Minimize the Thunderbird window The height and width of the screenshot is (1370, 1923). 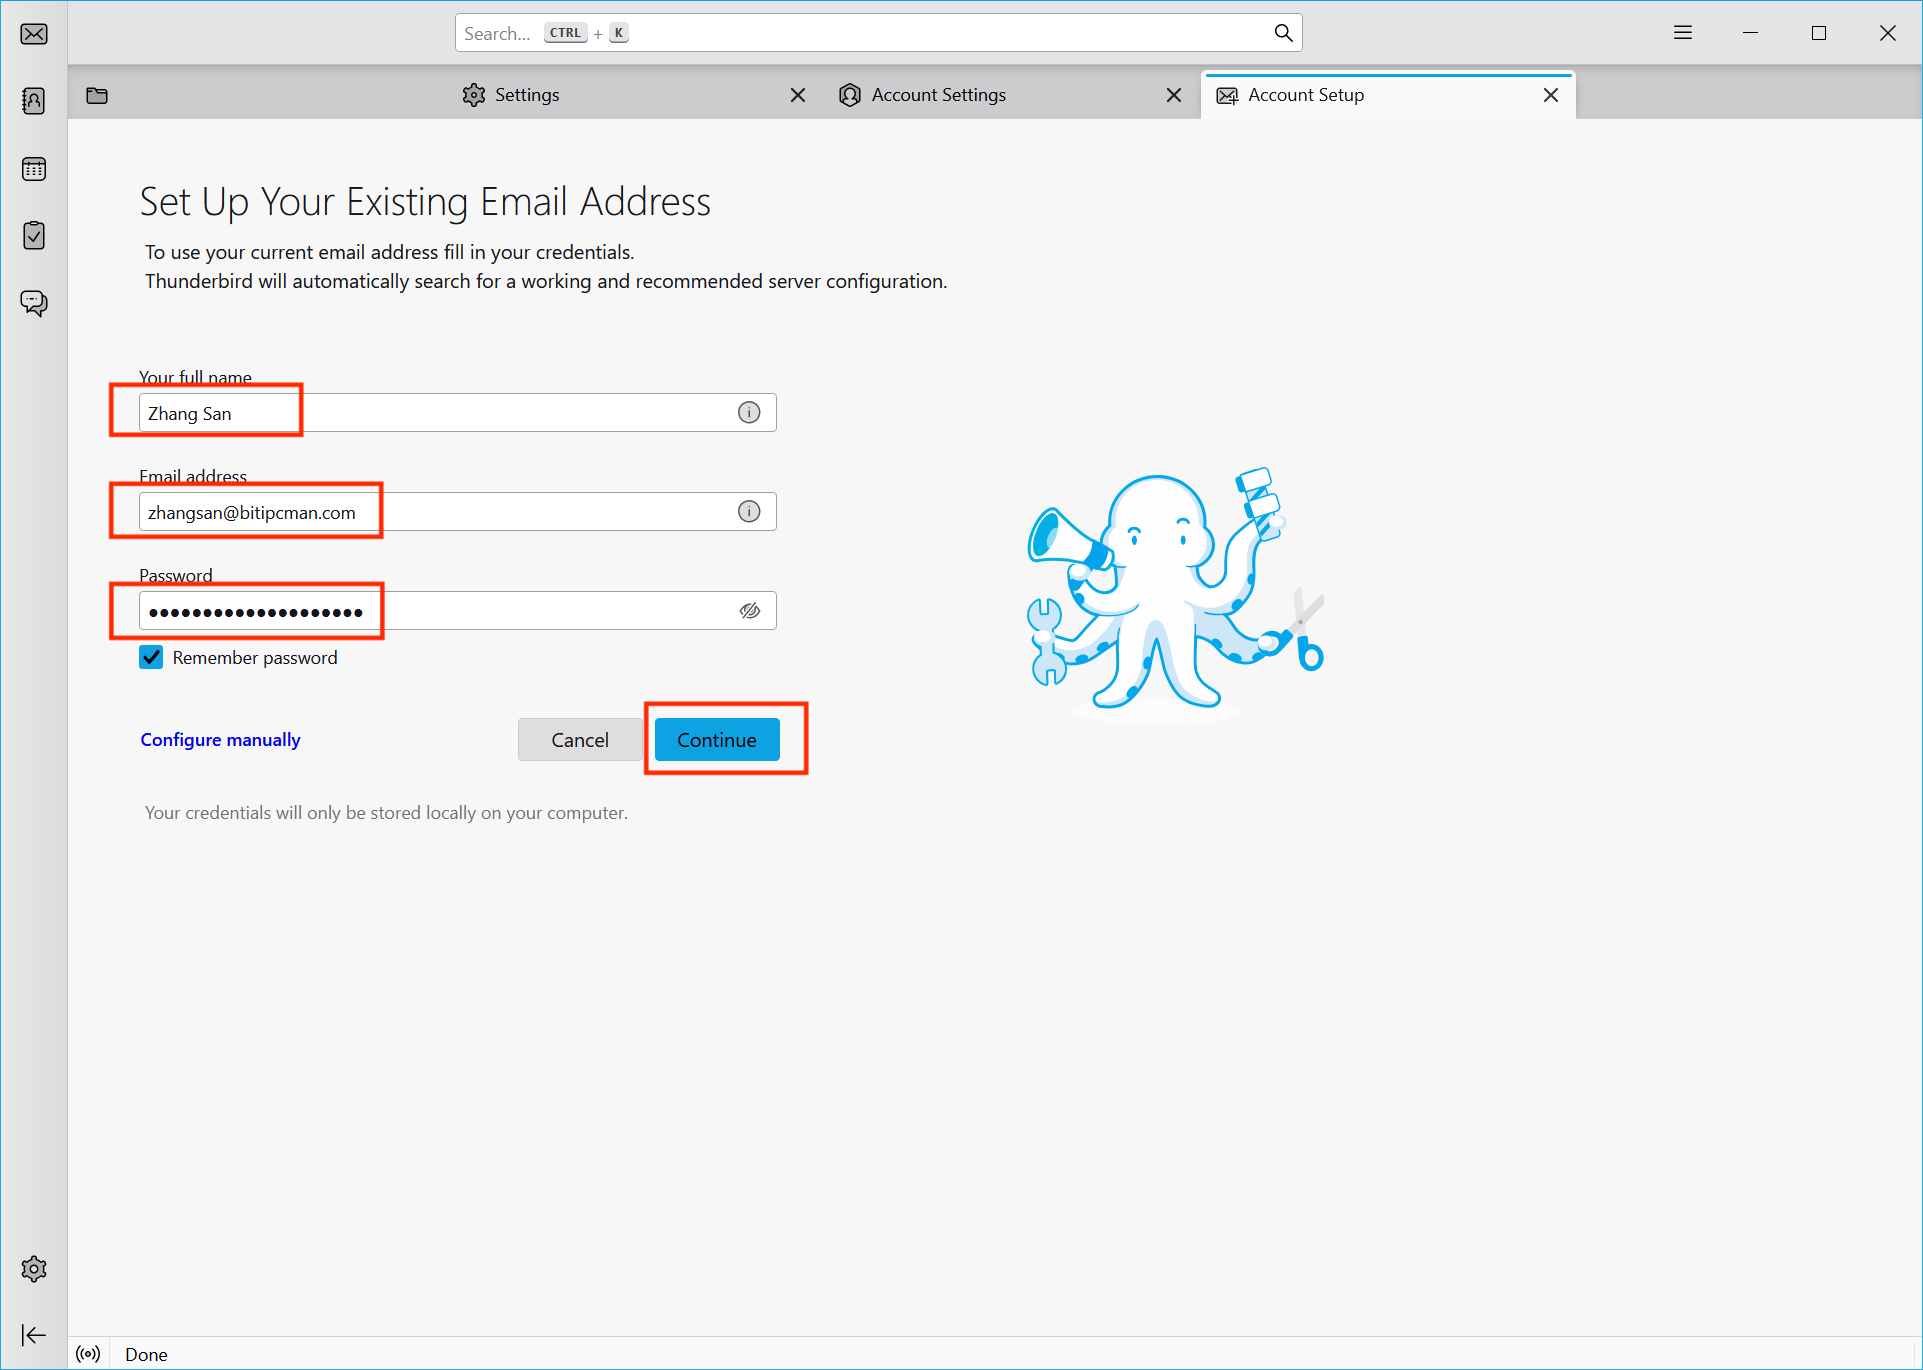point(1750,33)
